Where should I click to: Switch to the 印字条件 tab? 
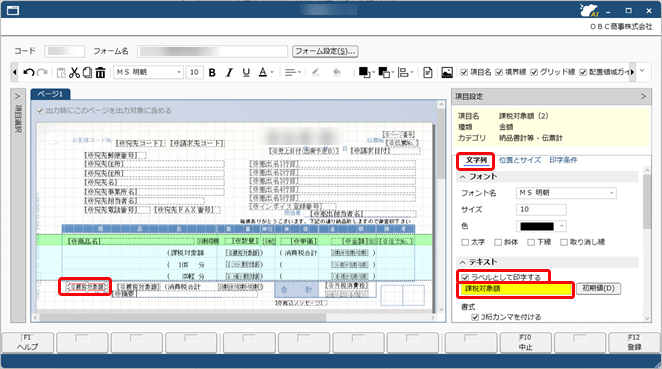(563, 160)
